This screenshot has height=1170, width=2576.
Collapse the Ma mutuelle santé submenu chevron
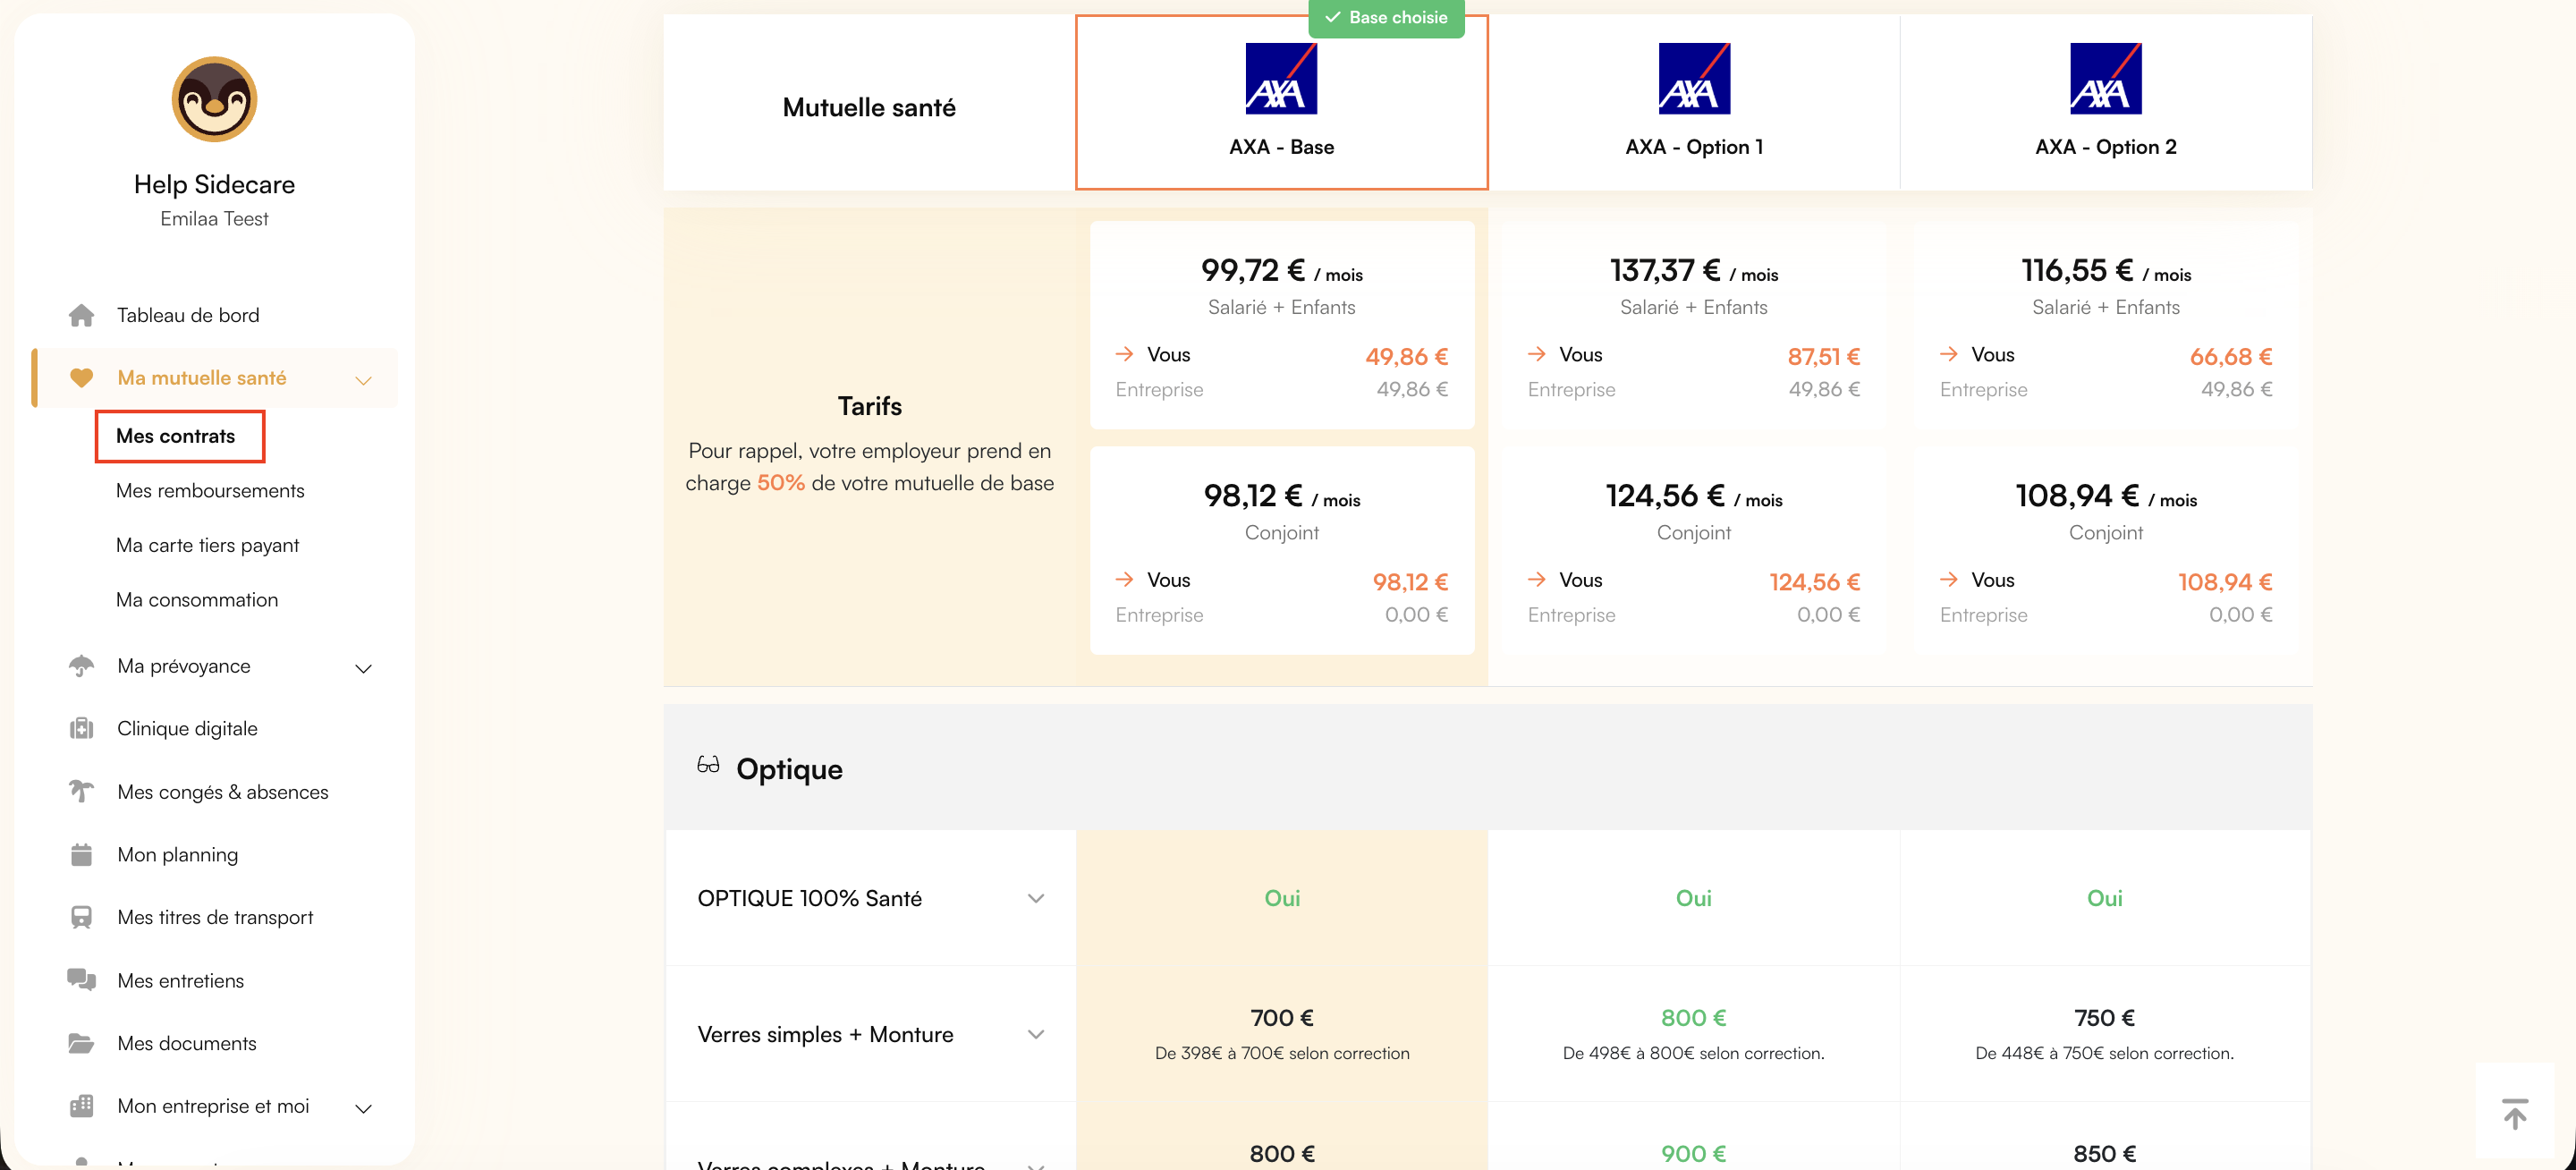364,380
